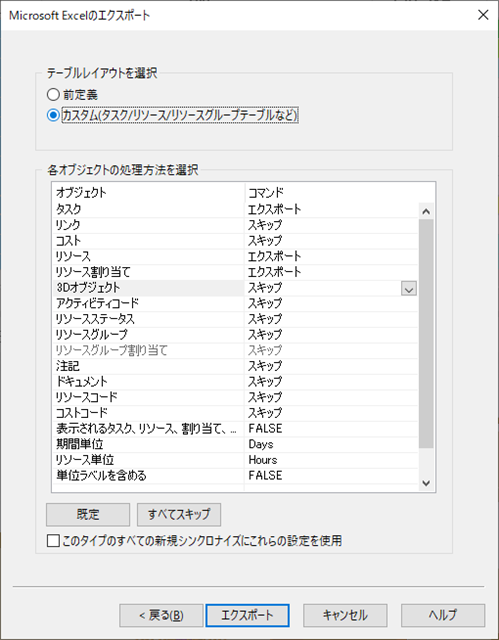Click the Hours value for リソース単位
The width and height of the screenshot is (499, 640).
point(263,460)
